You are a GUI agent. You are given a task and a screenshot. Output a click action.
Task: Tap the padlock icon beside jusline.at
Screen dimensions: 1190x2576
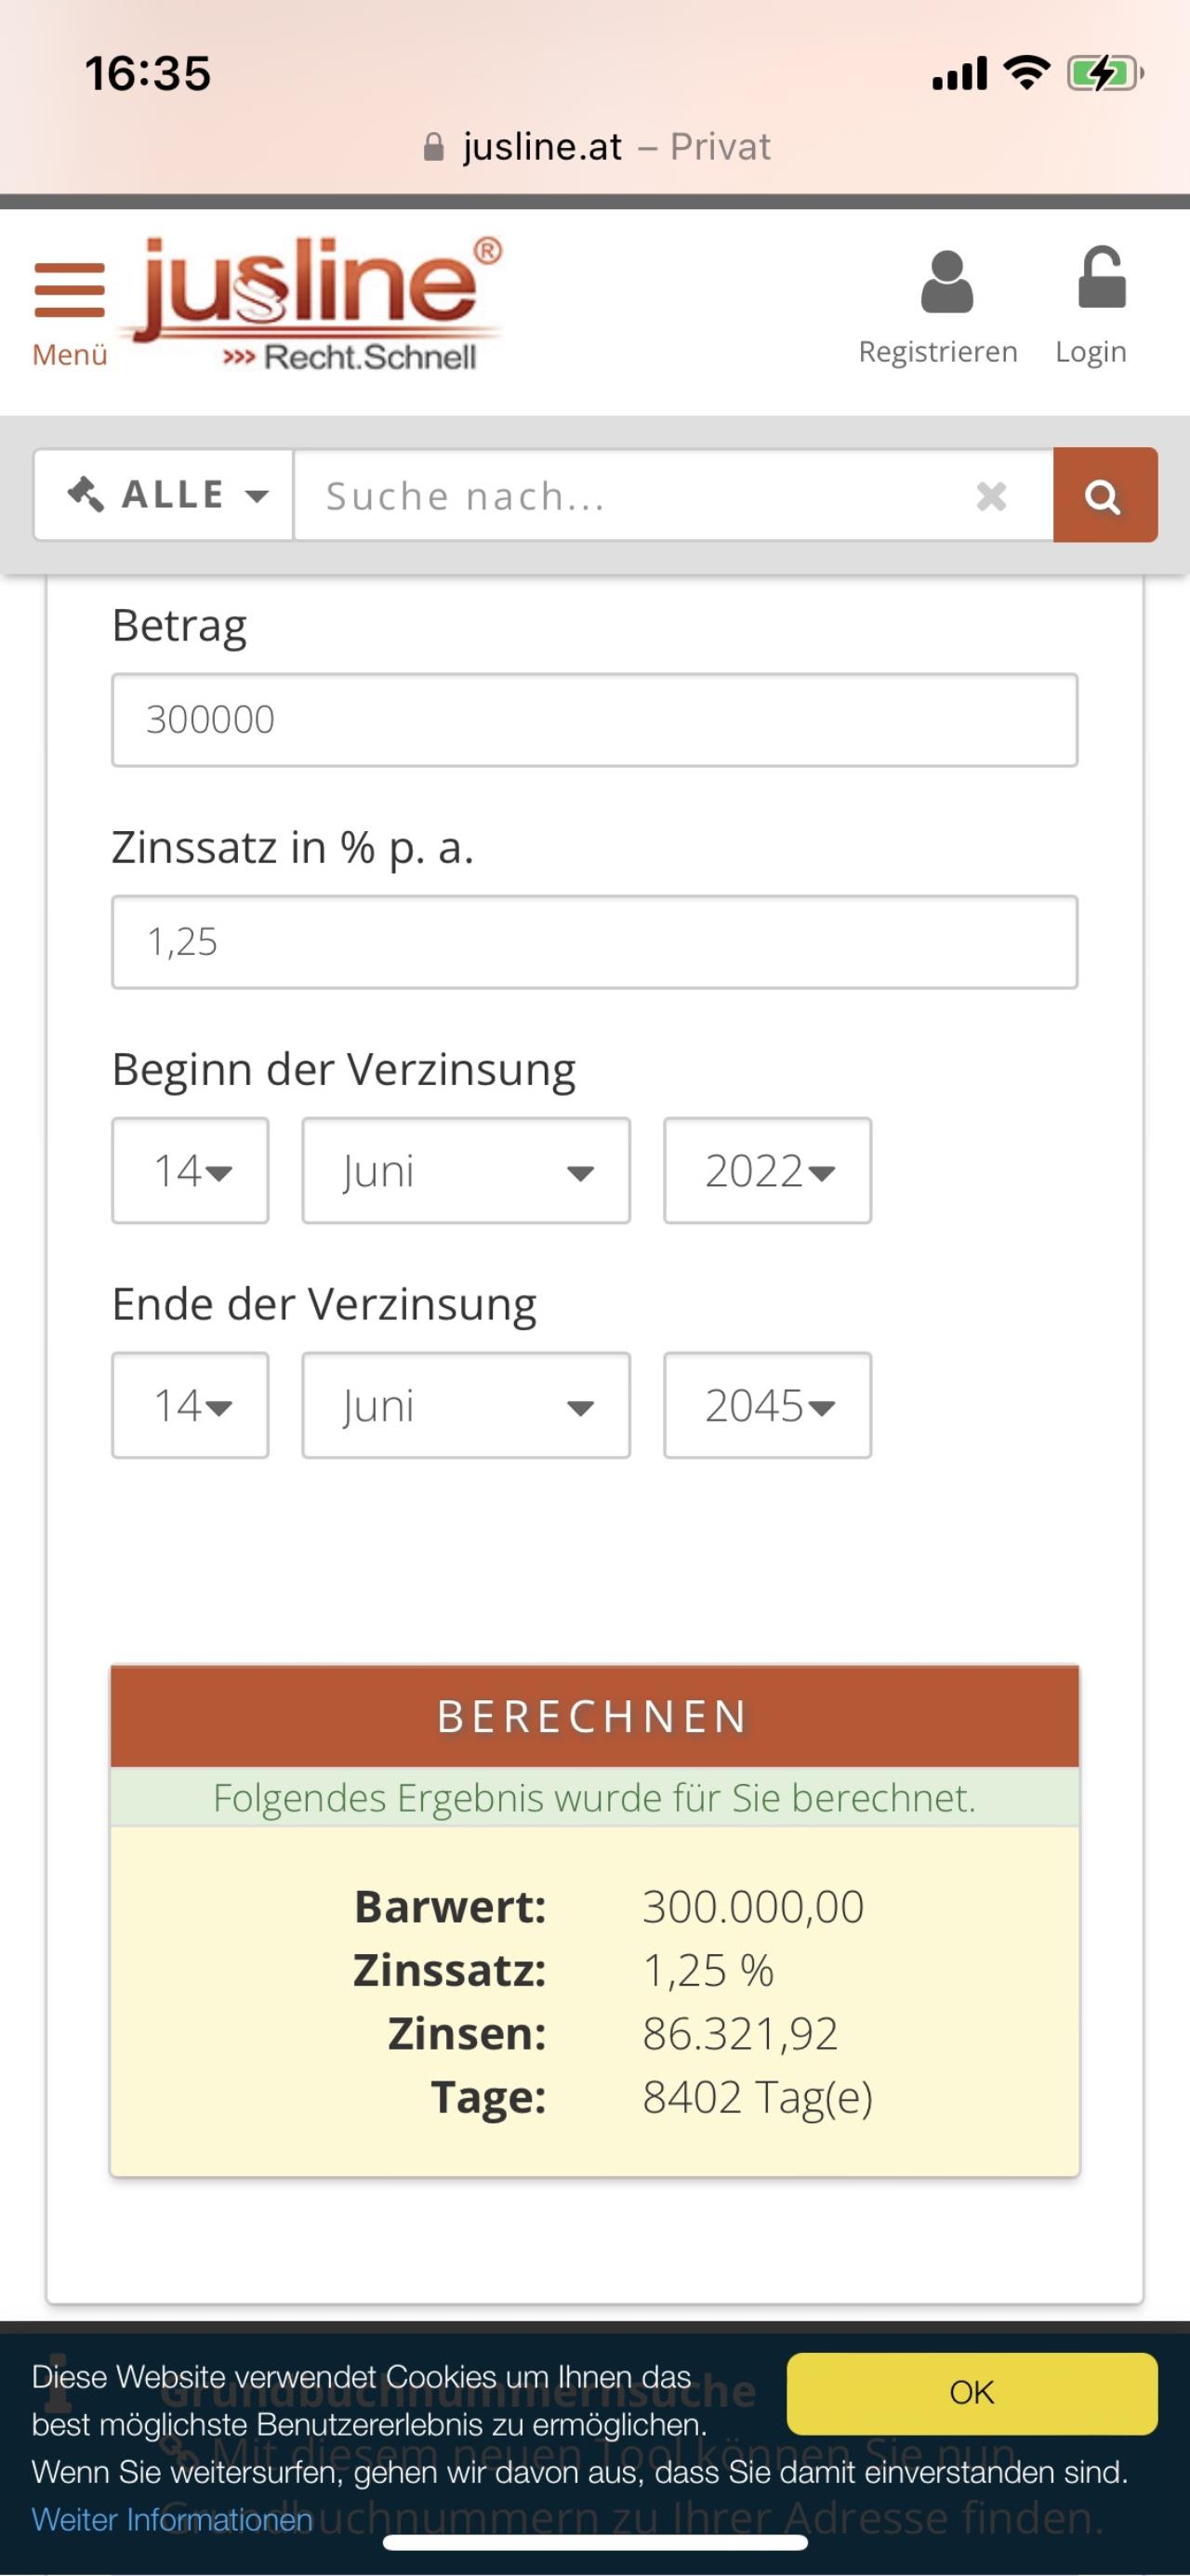tap(433, 147)
